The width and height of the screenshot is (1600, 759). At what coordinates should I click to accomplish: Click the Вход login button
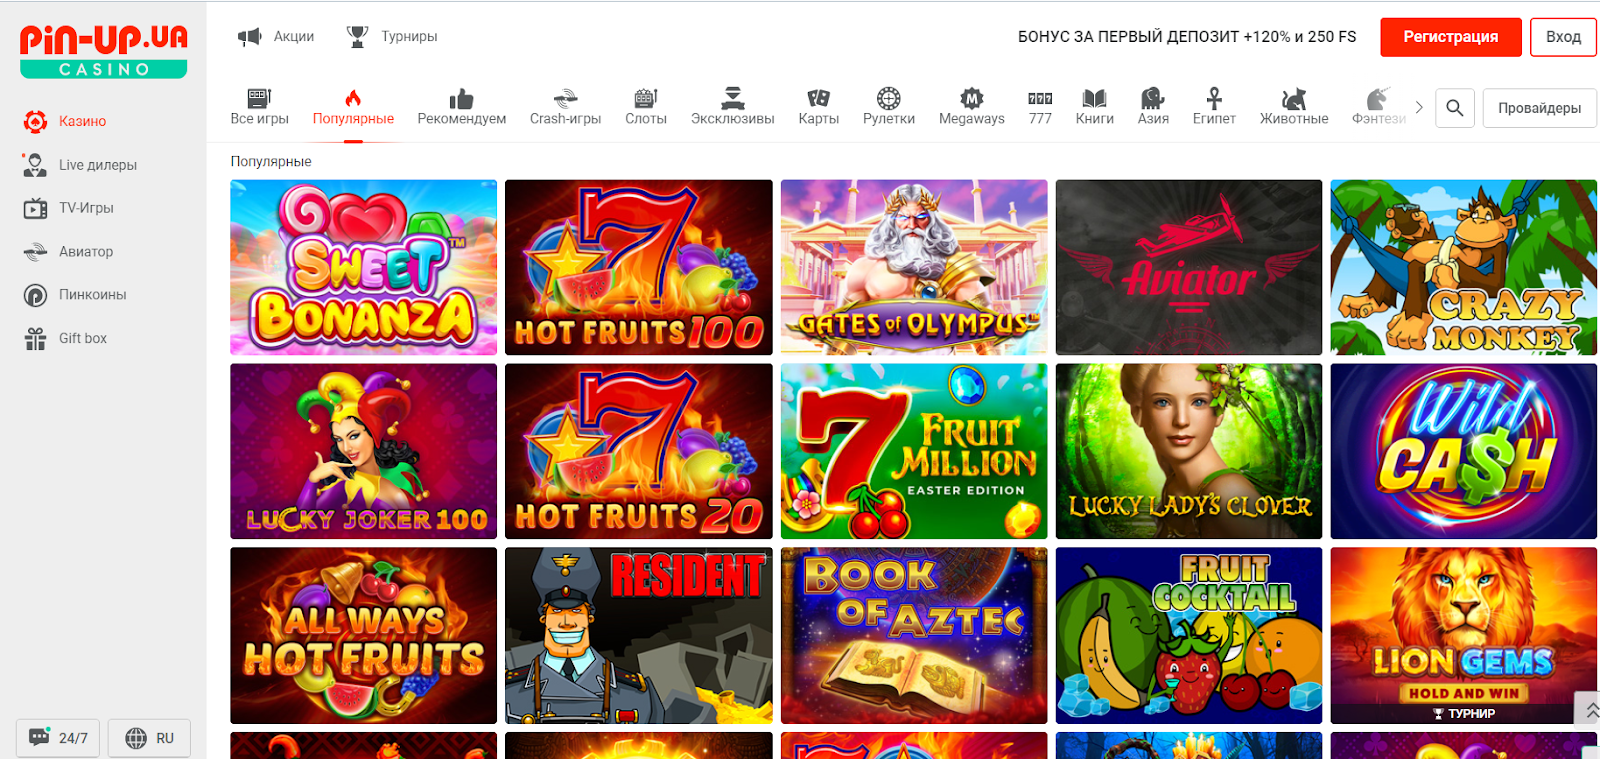[1563, 37]
